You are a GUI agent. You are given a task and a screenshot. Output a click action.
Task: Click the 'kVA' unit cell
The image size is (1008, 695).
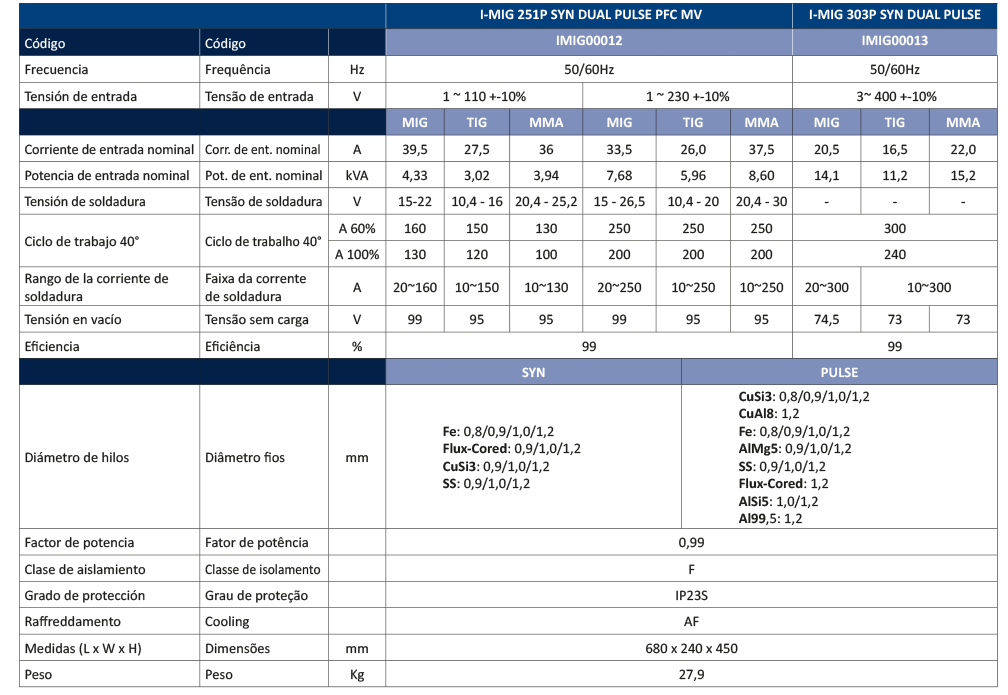click(x=357, y=176)
